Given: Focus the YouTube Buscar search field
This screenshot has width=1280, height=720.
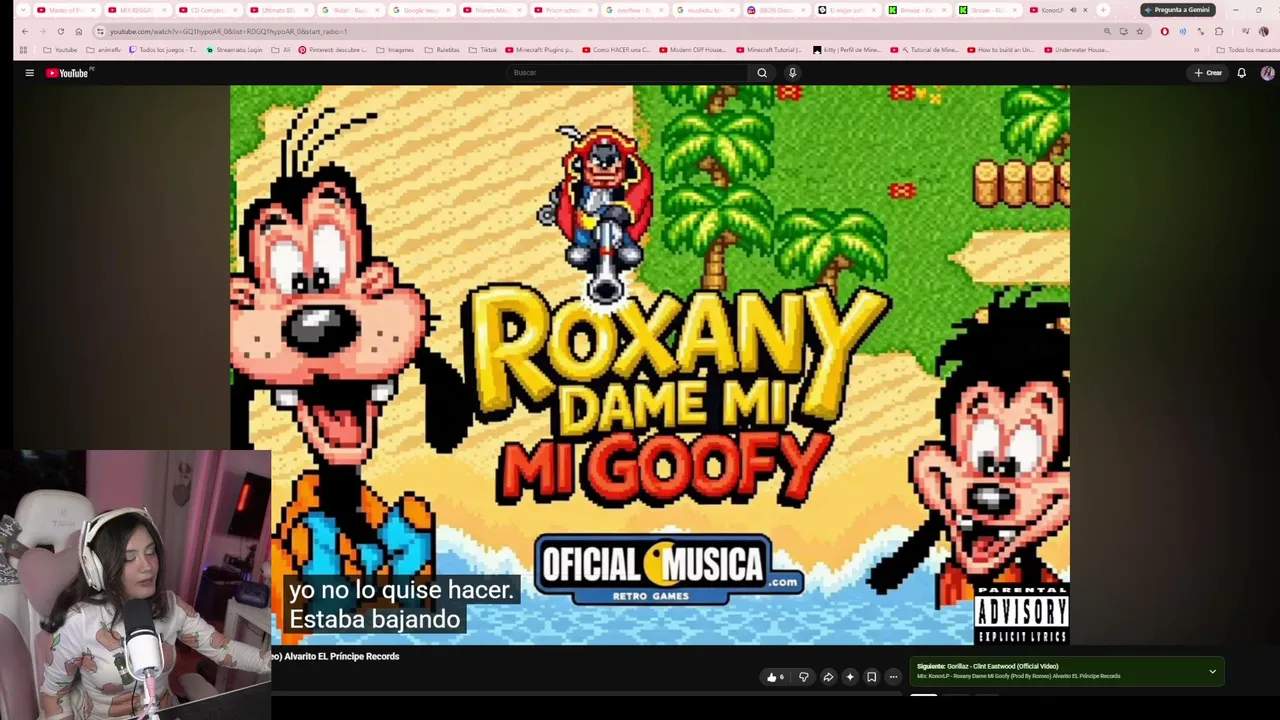Looking at the screenshot, I should pyautogui.click(x=627, y=73).
